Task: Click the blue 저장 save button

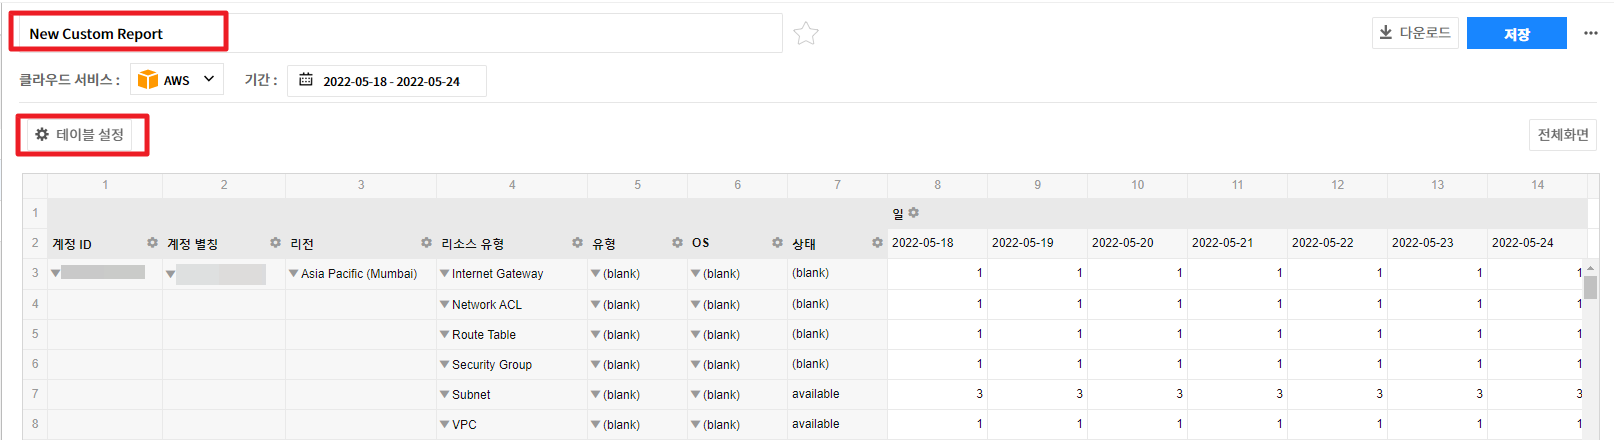Action: click(x=1516, y=34)
